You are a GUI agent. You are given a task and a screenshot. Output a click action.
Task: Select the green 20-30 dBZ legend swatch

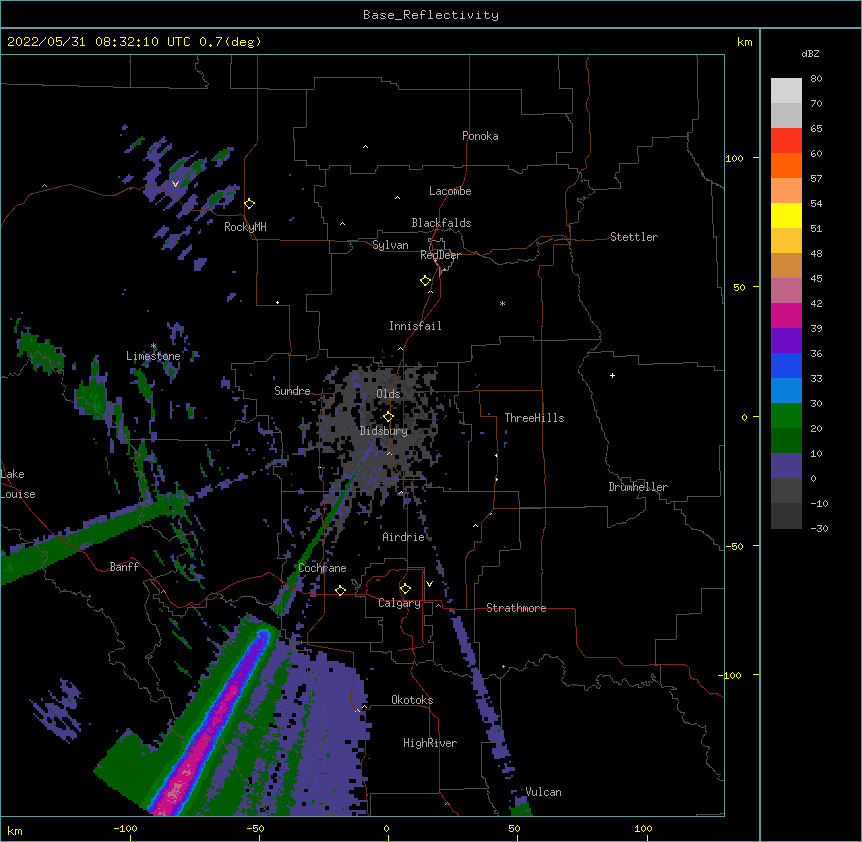pos(786,416)
